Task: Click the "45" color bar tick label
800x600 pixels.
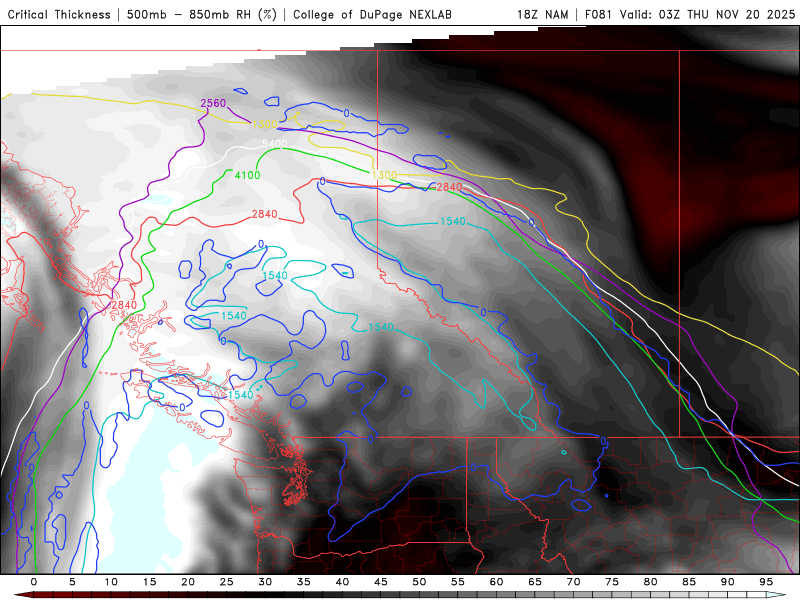Action: [381, 582]
